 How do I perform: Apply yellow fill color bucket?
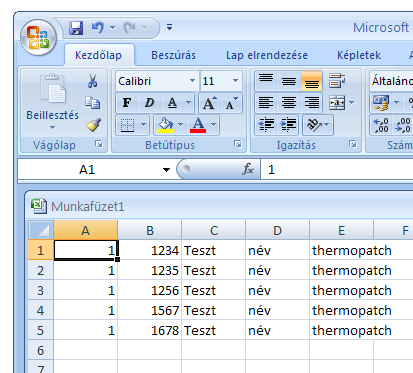[x=165, y=125]
